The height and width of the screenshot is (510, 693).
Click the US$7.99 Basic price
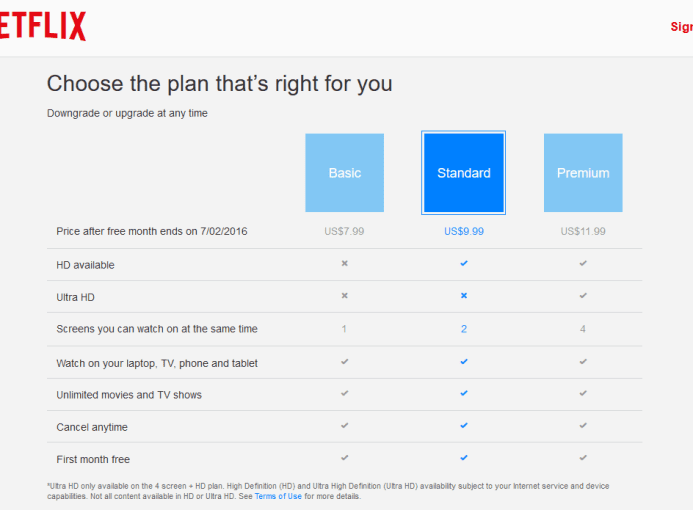pyautogui.click(x=344, y=231)
